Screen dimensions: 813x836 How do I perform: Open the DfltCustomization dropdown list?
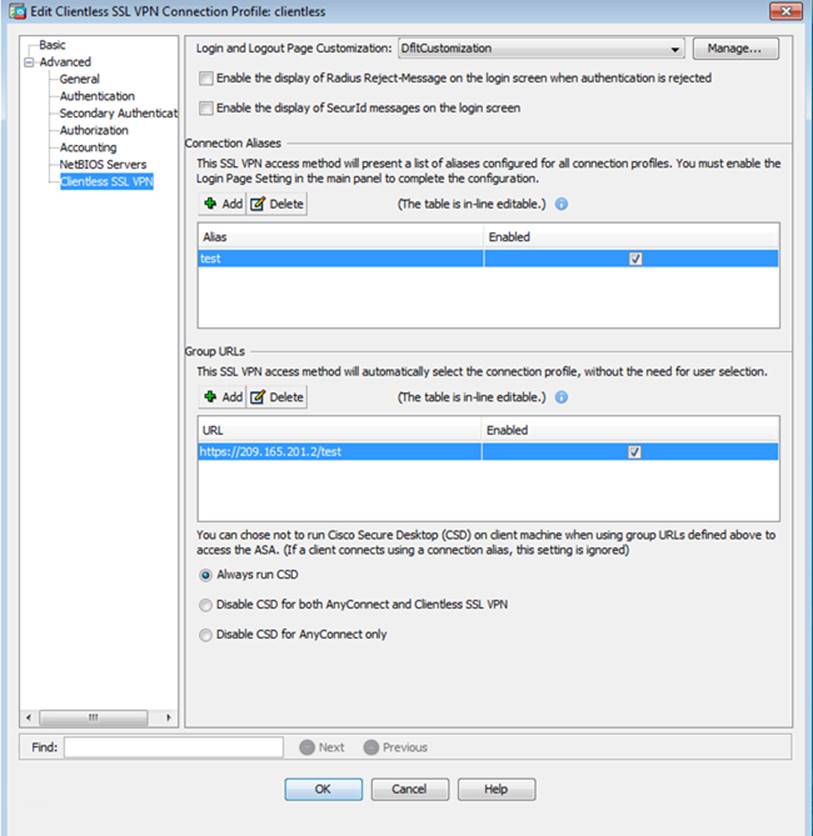(x=676, y=48)
